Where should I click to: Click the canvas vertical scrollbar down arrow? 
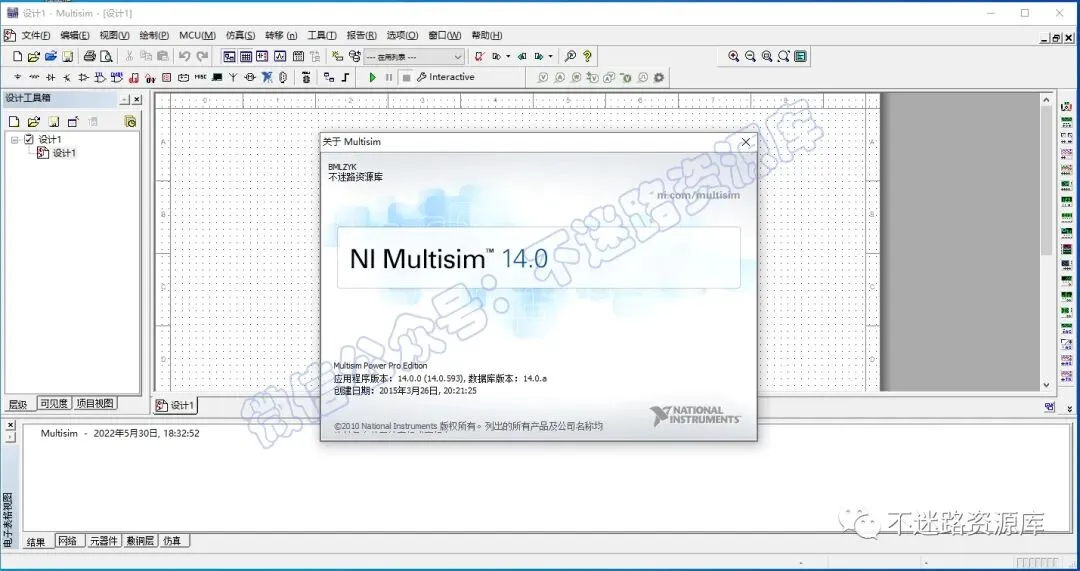1046,385
